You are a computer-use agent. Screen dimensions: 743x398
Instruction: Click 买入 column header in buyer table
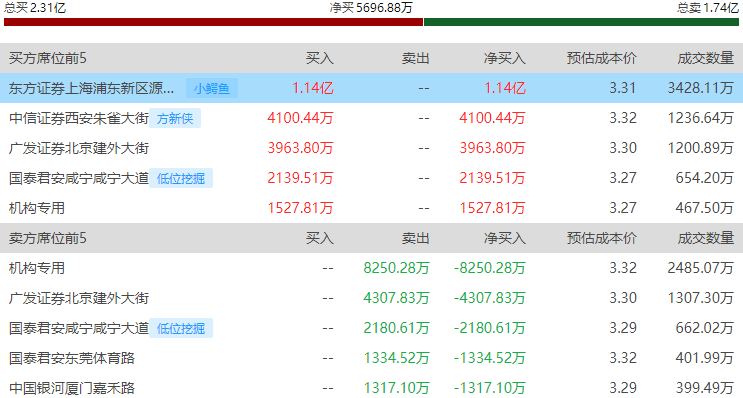(x=319, y=58)
